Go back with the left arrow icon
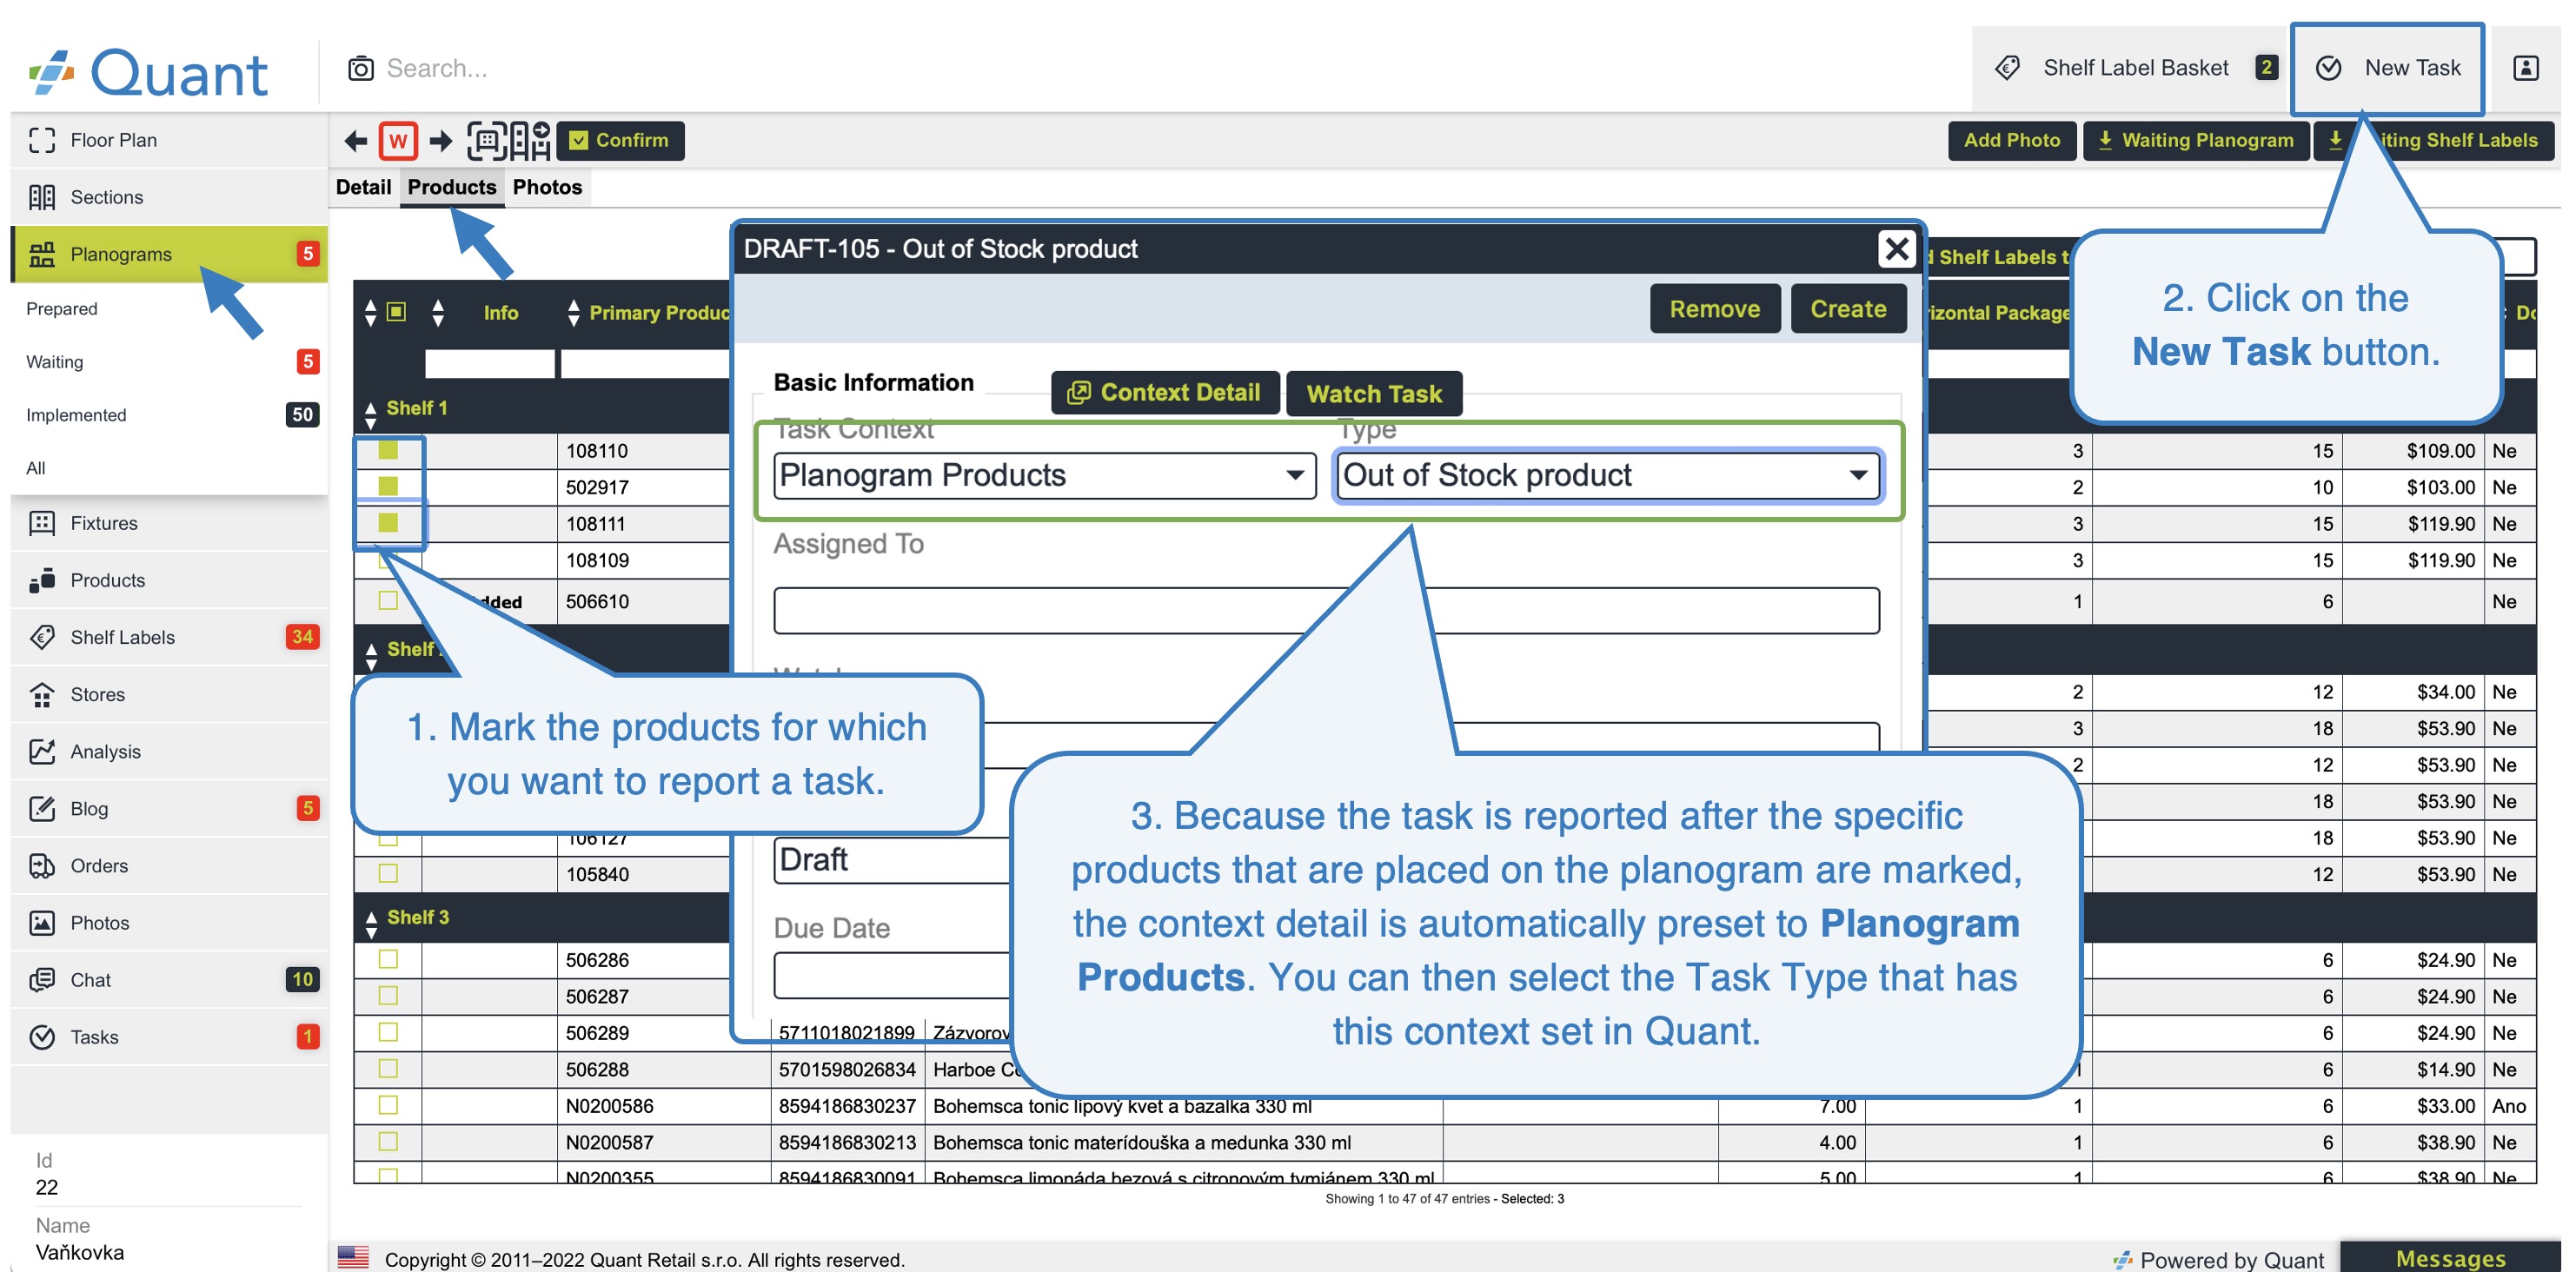Viewport: 2576px width, 1272px height. 355,141
